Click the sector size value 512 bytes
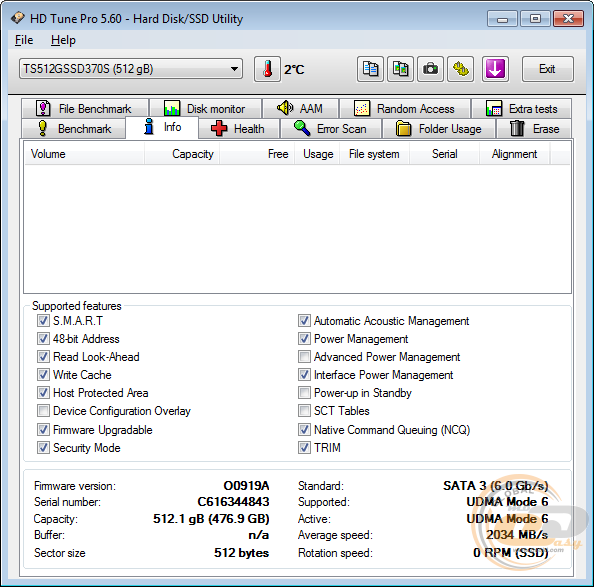 241,553
